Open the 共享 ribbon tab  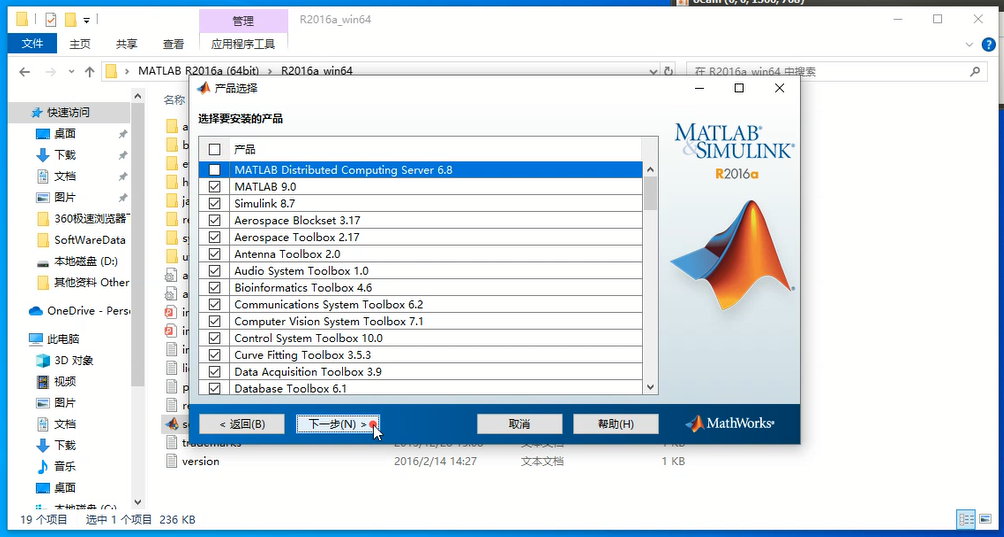pyautogui.click(x=127, y=44)
